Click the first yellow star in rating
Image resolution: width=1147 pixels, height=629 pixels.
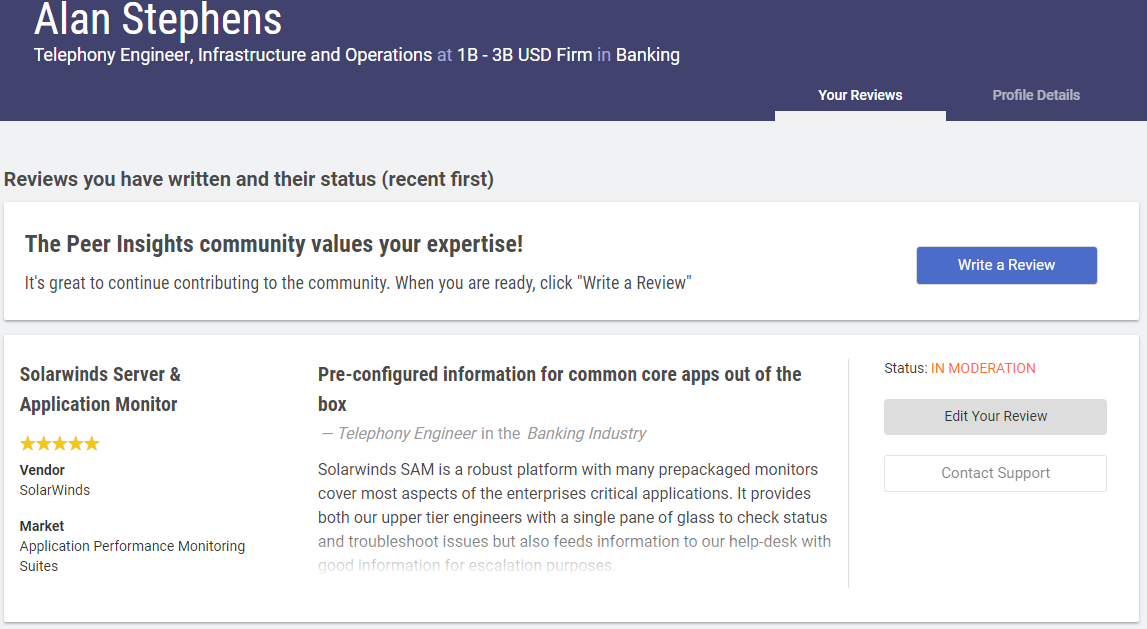tap(28, 444)
